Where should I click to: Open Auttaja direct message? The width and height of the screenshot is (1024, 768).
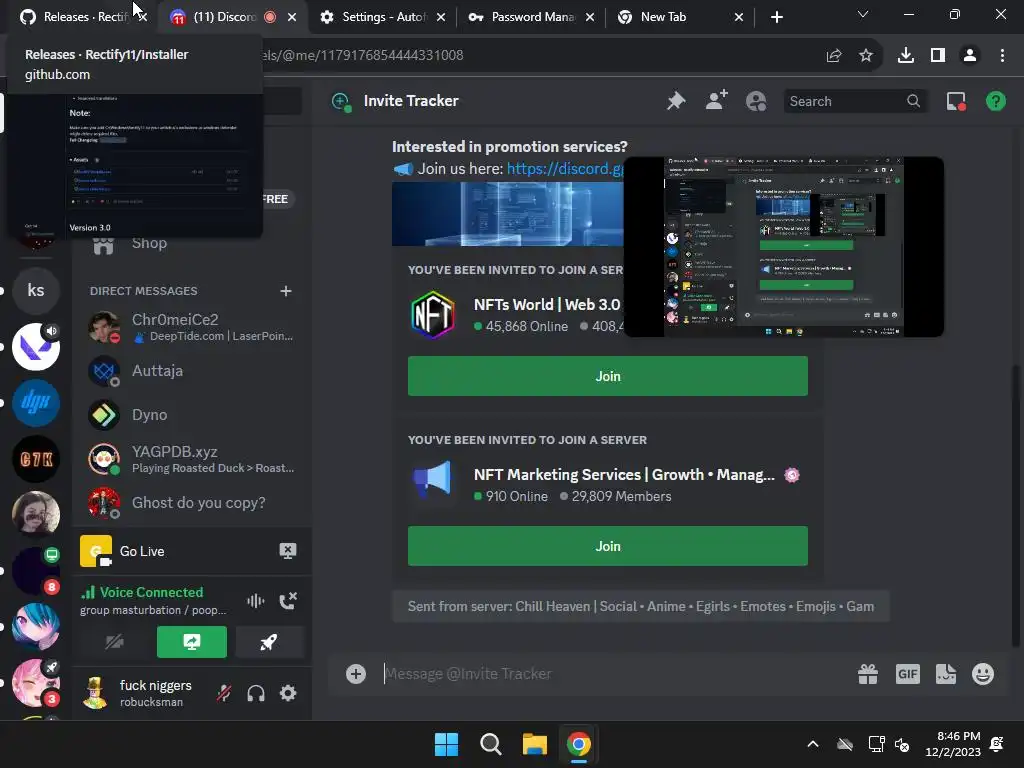(x=192, y=371)
